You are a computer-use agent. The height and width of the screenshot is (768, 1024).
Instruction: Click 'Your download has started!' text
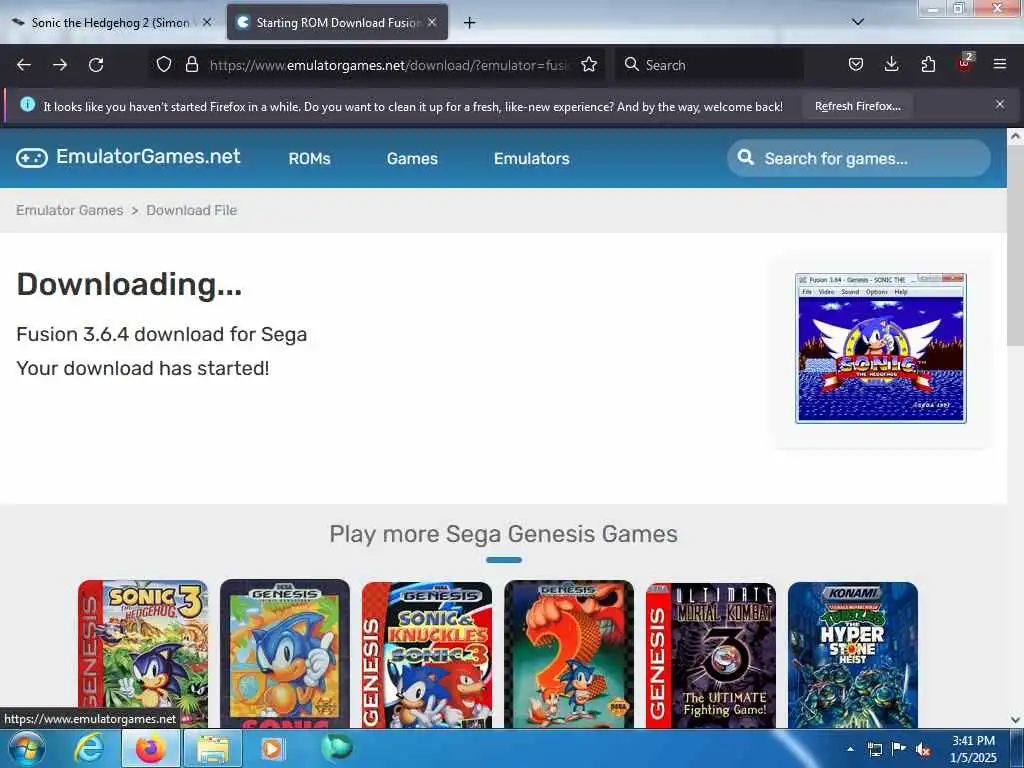(x=142, y=368)
